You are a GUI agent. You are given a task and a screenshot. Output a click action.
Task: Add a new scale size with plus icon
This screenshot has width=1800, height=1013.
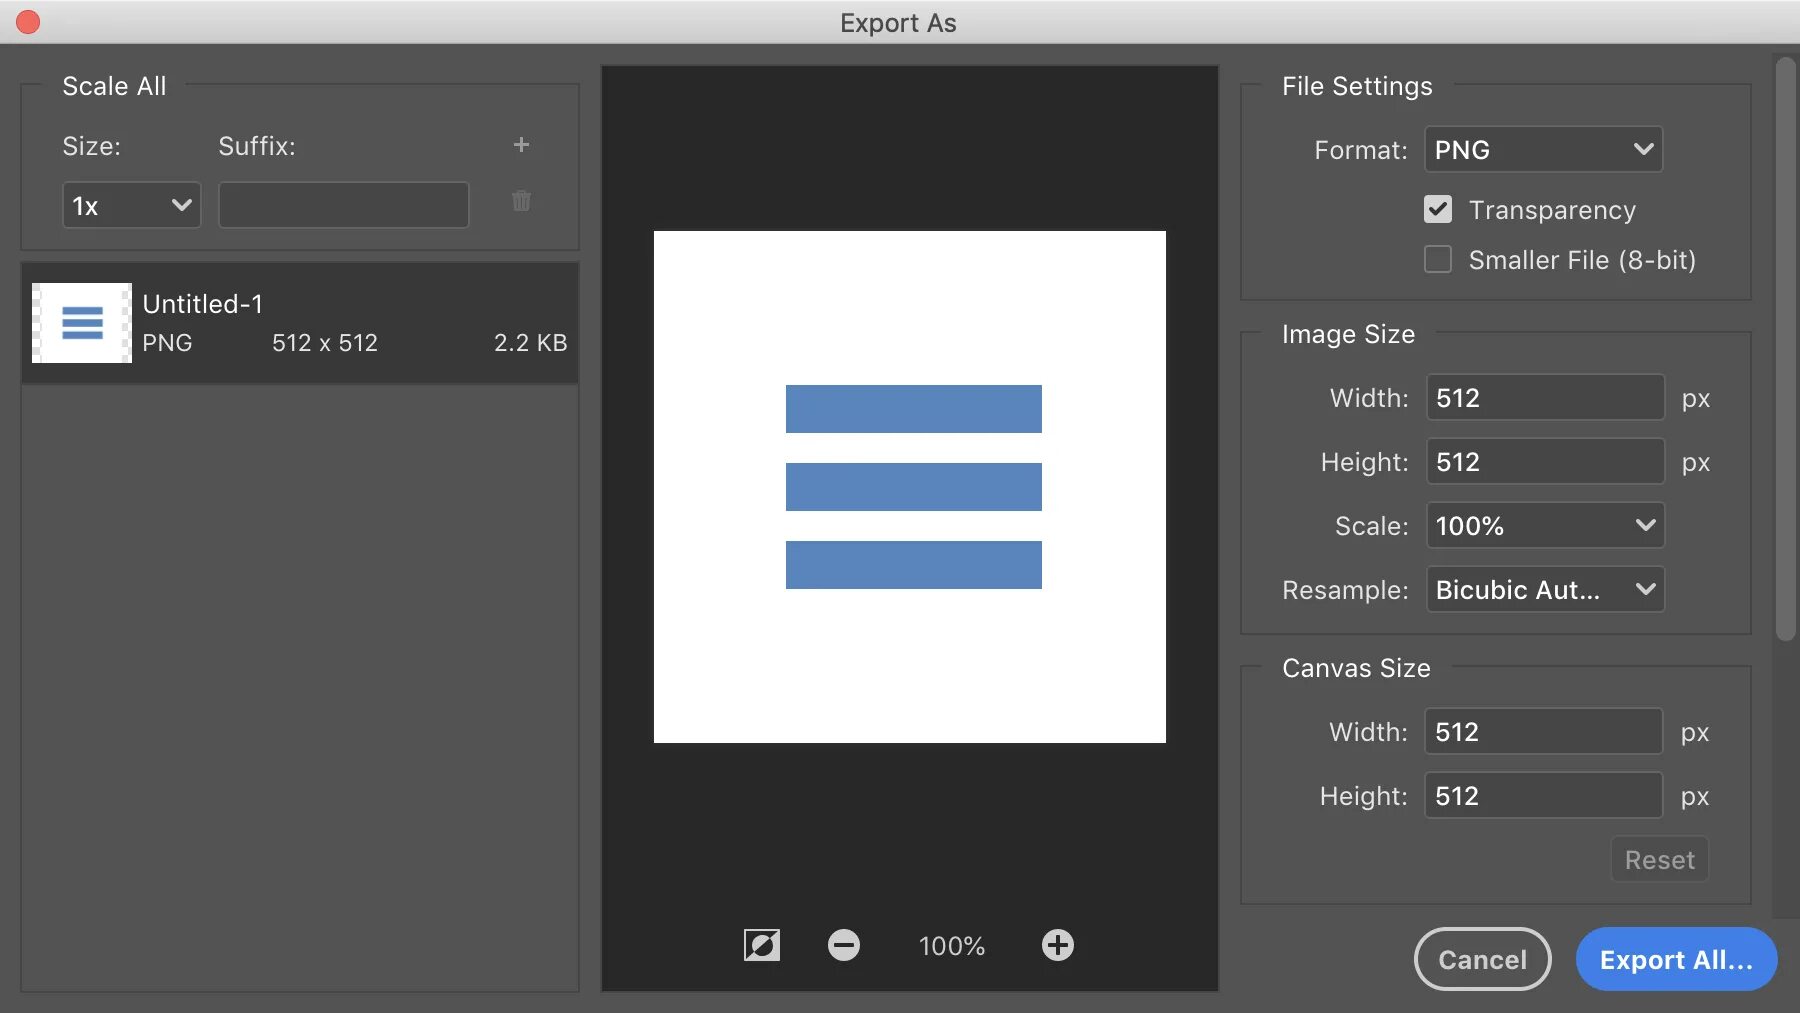point(521,145)
